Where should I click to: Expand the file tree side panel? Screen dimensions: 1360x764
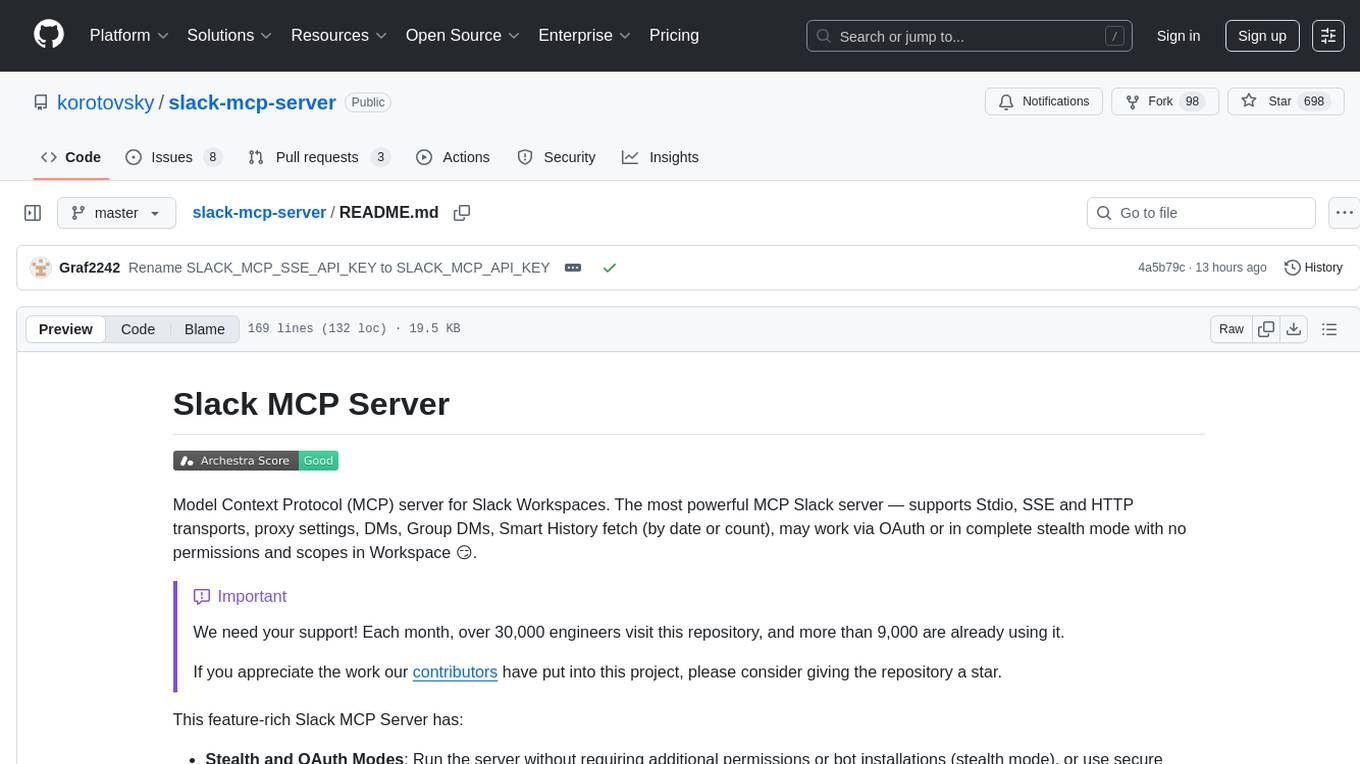(33, 213)
